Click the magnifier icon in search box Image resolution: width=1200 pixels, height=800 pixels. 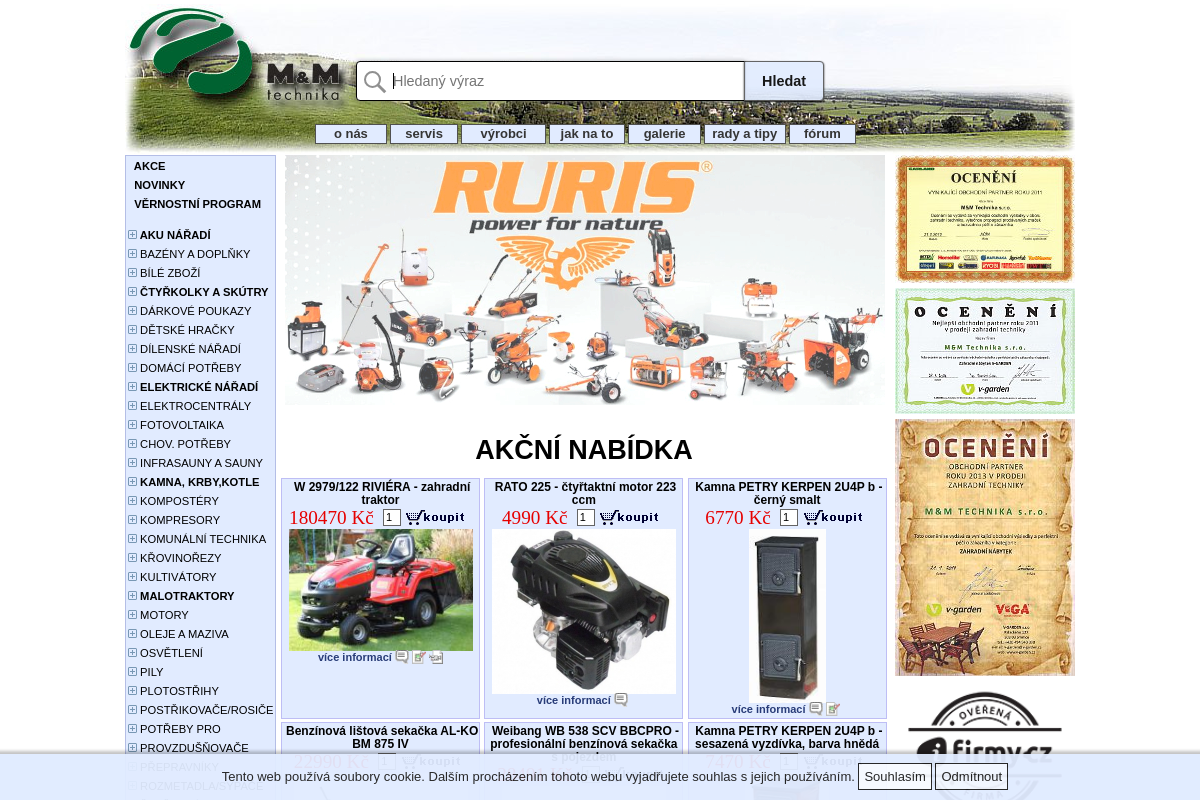point(375,82)
